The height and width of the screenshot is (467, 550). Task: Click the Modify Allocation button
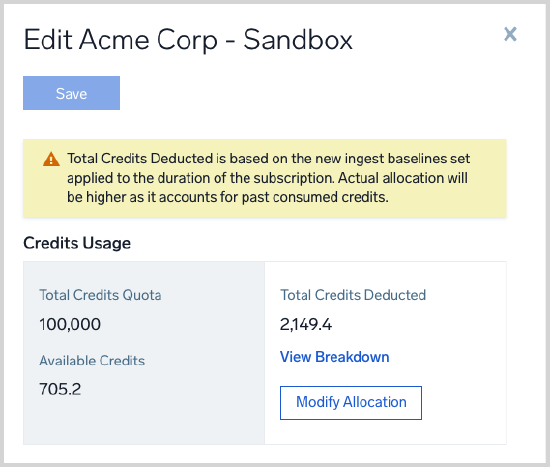coord(351,403)
